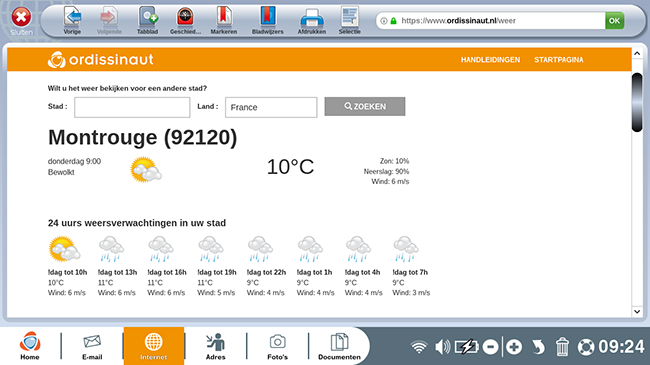Viewport: 650px width, 365px height.
Task: Click the 'Neerslag: 90%' text
Action: coord(386,171)
